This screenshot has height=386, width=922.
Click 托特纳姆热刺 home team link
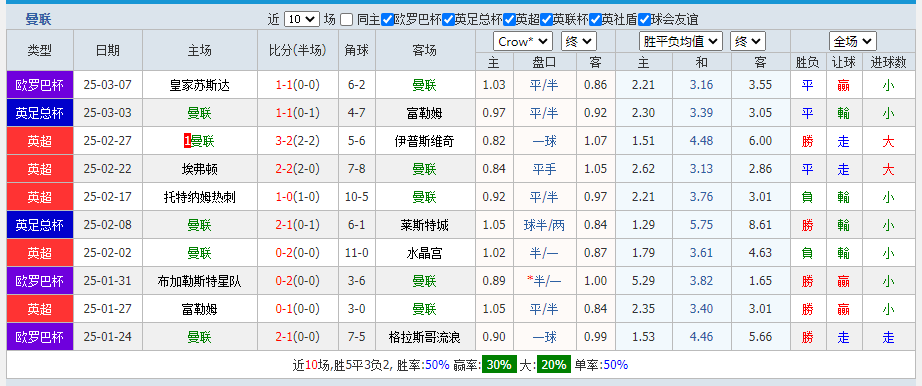coord(200,197)
